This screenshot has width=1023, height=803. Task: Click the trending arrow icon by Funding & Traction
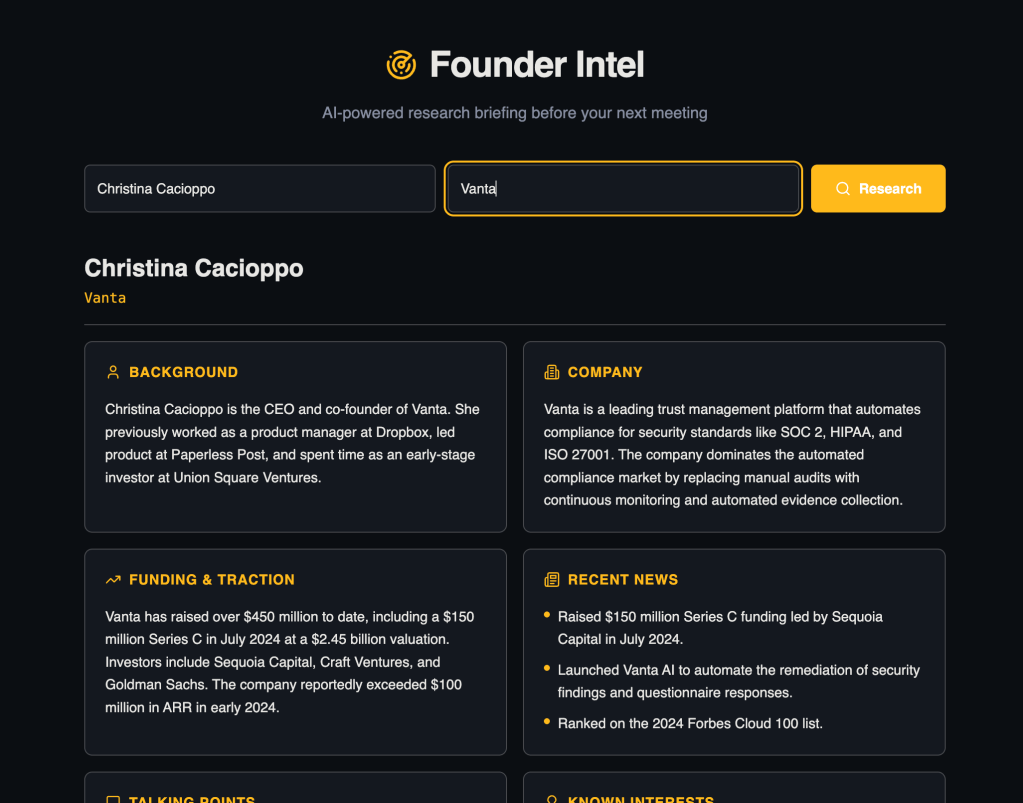click(113, 580)
